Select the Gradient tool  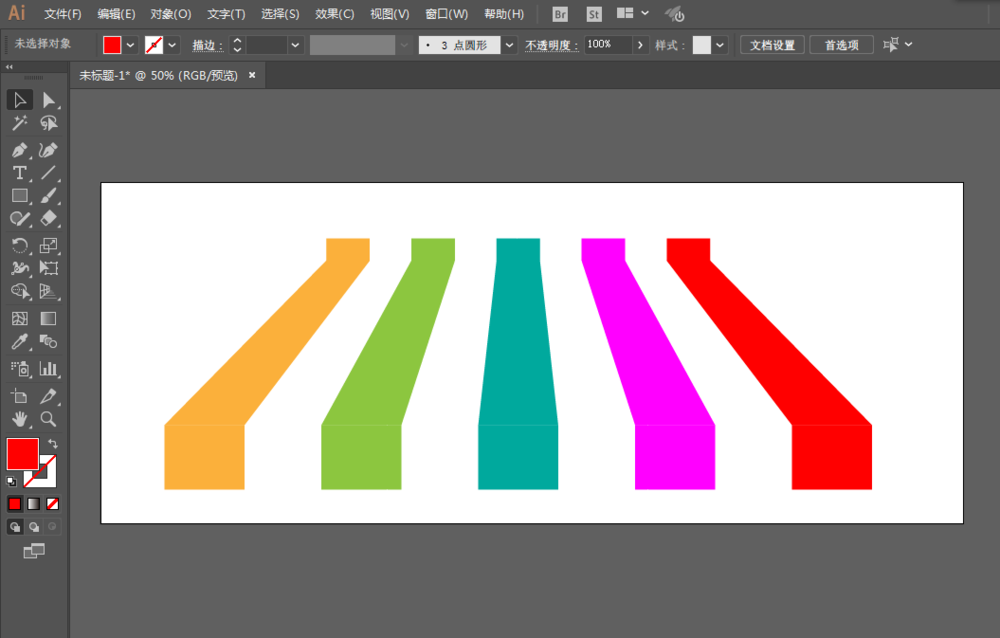pos(48,318)
